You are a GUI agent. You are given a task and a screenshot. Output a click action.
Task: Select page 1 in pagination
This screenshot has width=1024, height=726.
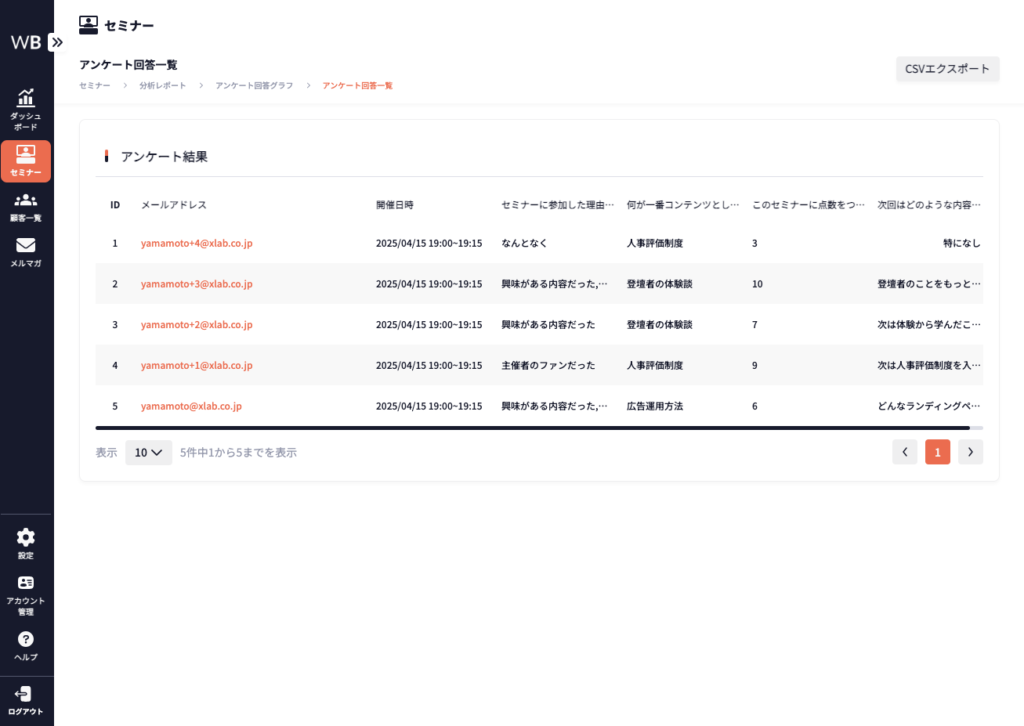coord(937,452)
